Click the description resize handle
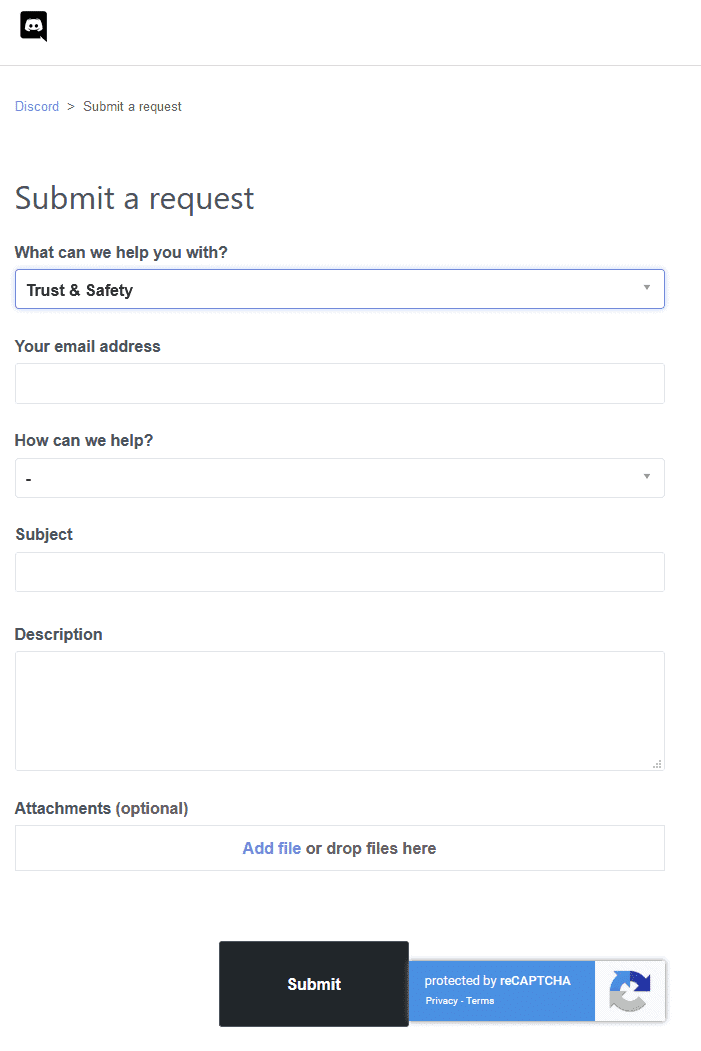 click(x=658, y=764)
